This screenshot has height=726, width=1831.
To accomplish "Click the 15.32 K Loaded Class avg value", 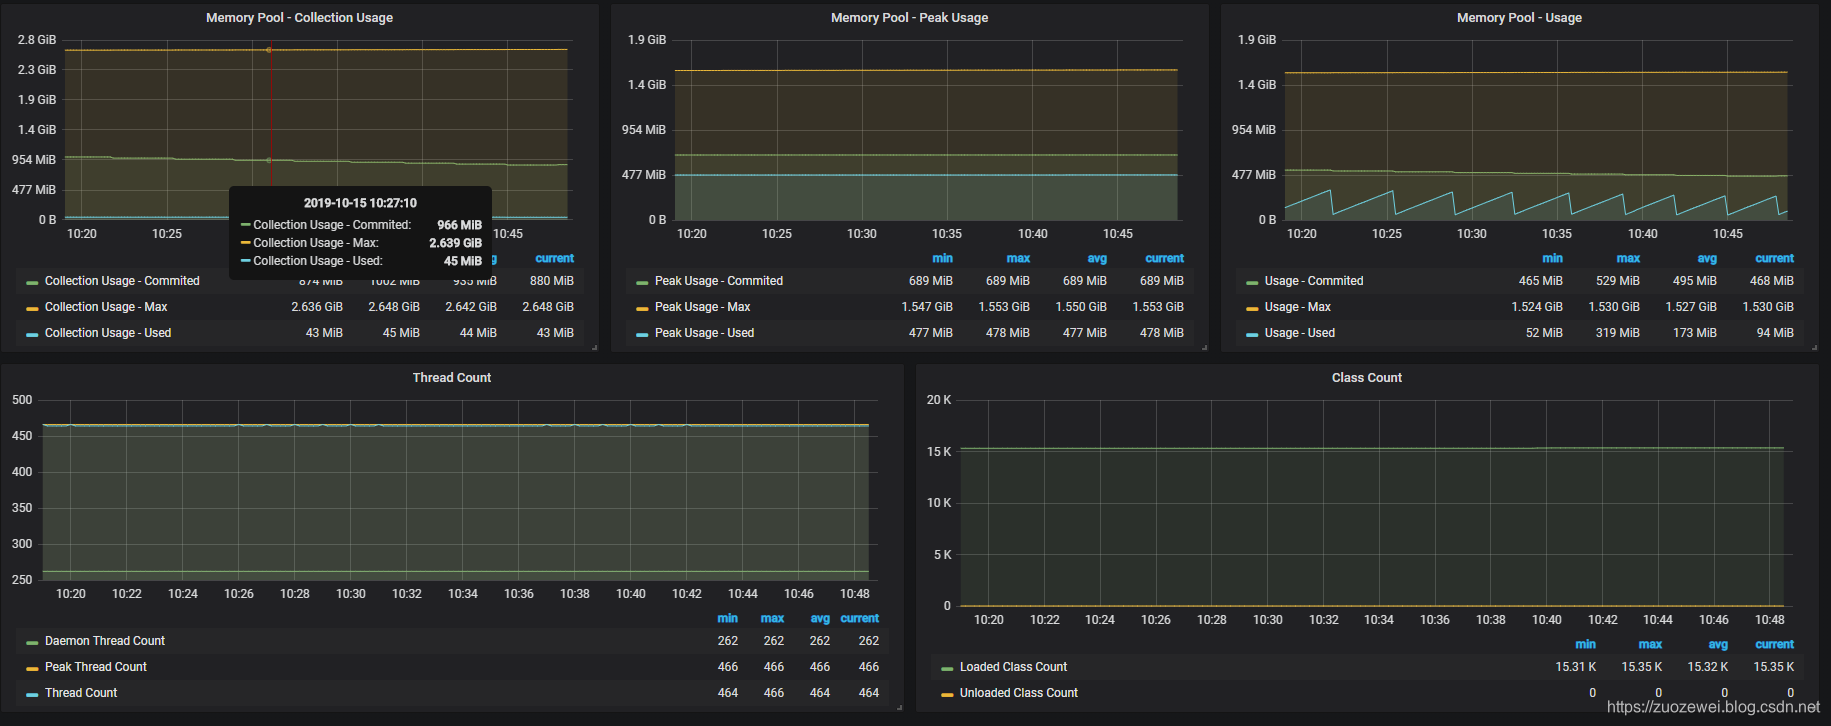I will [1707, 667].
